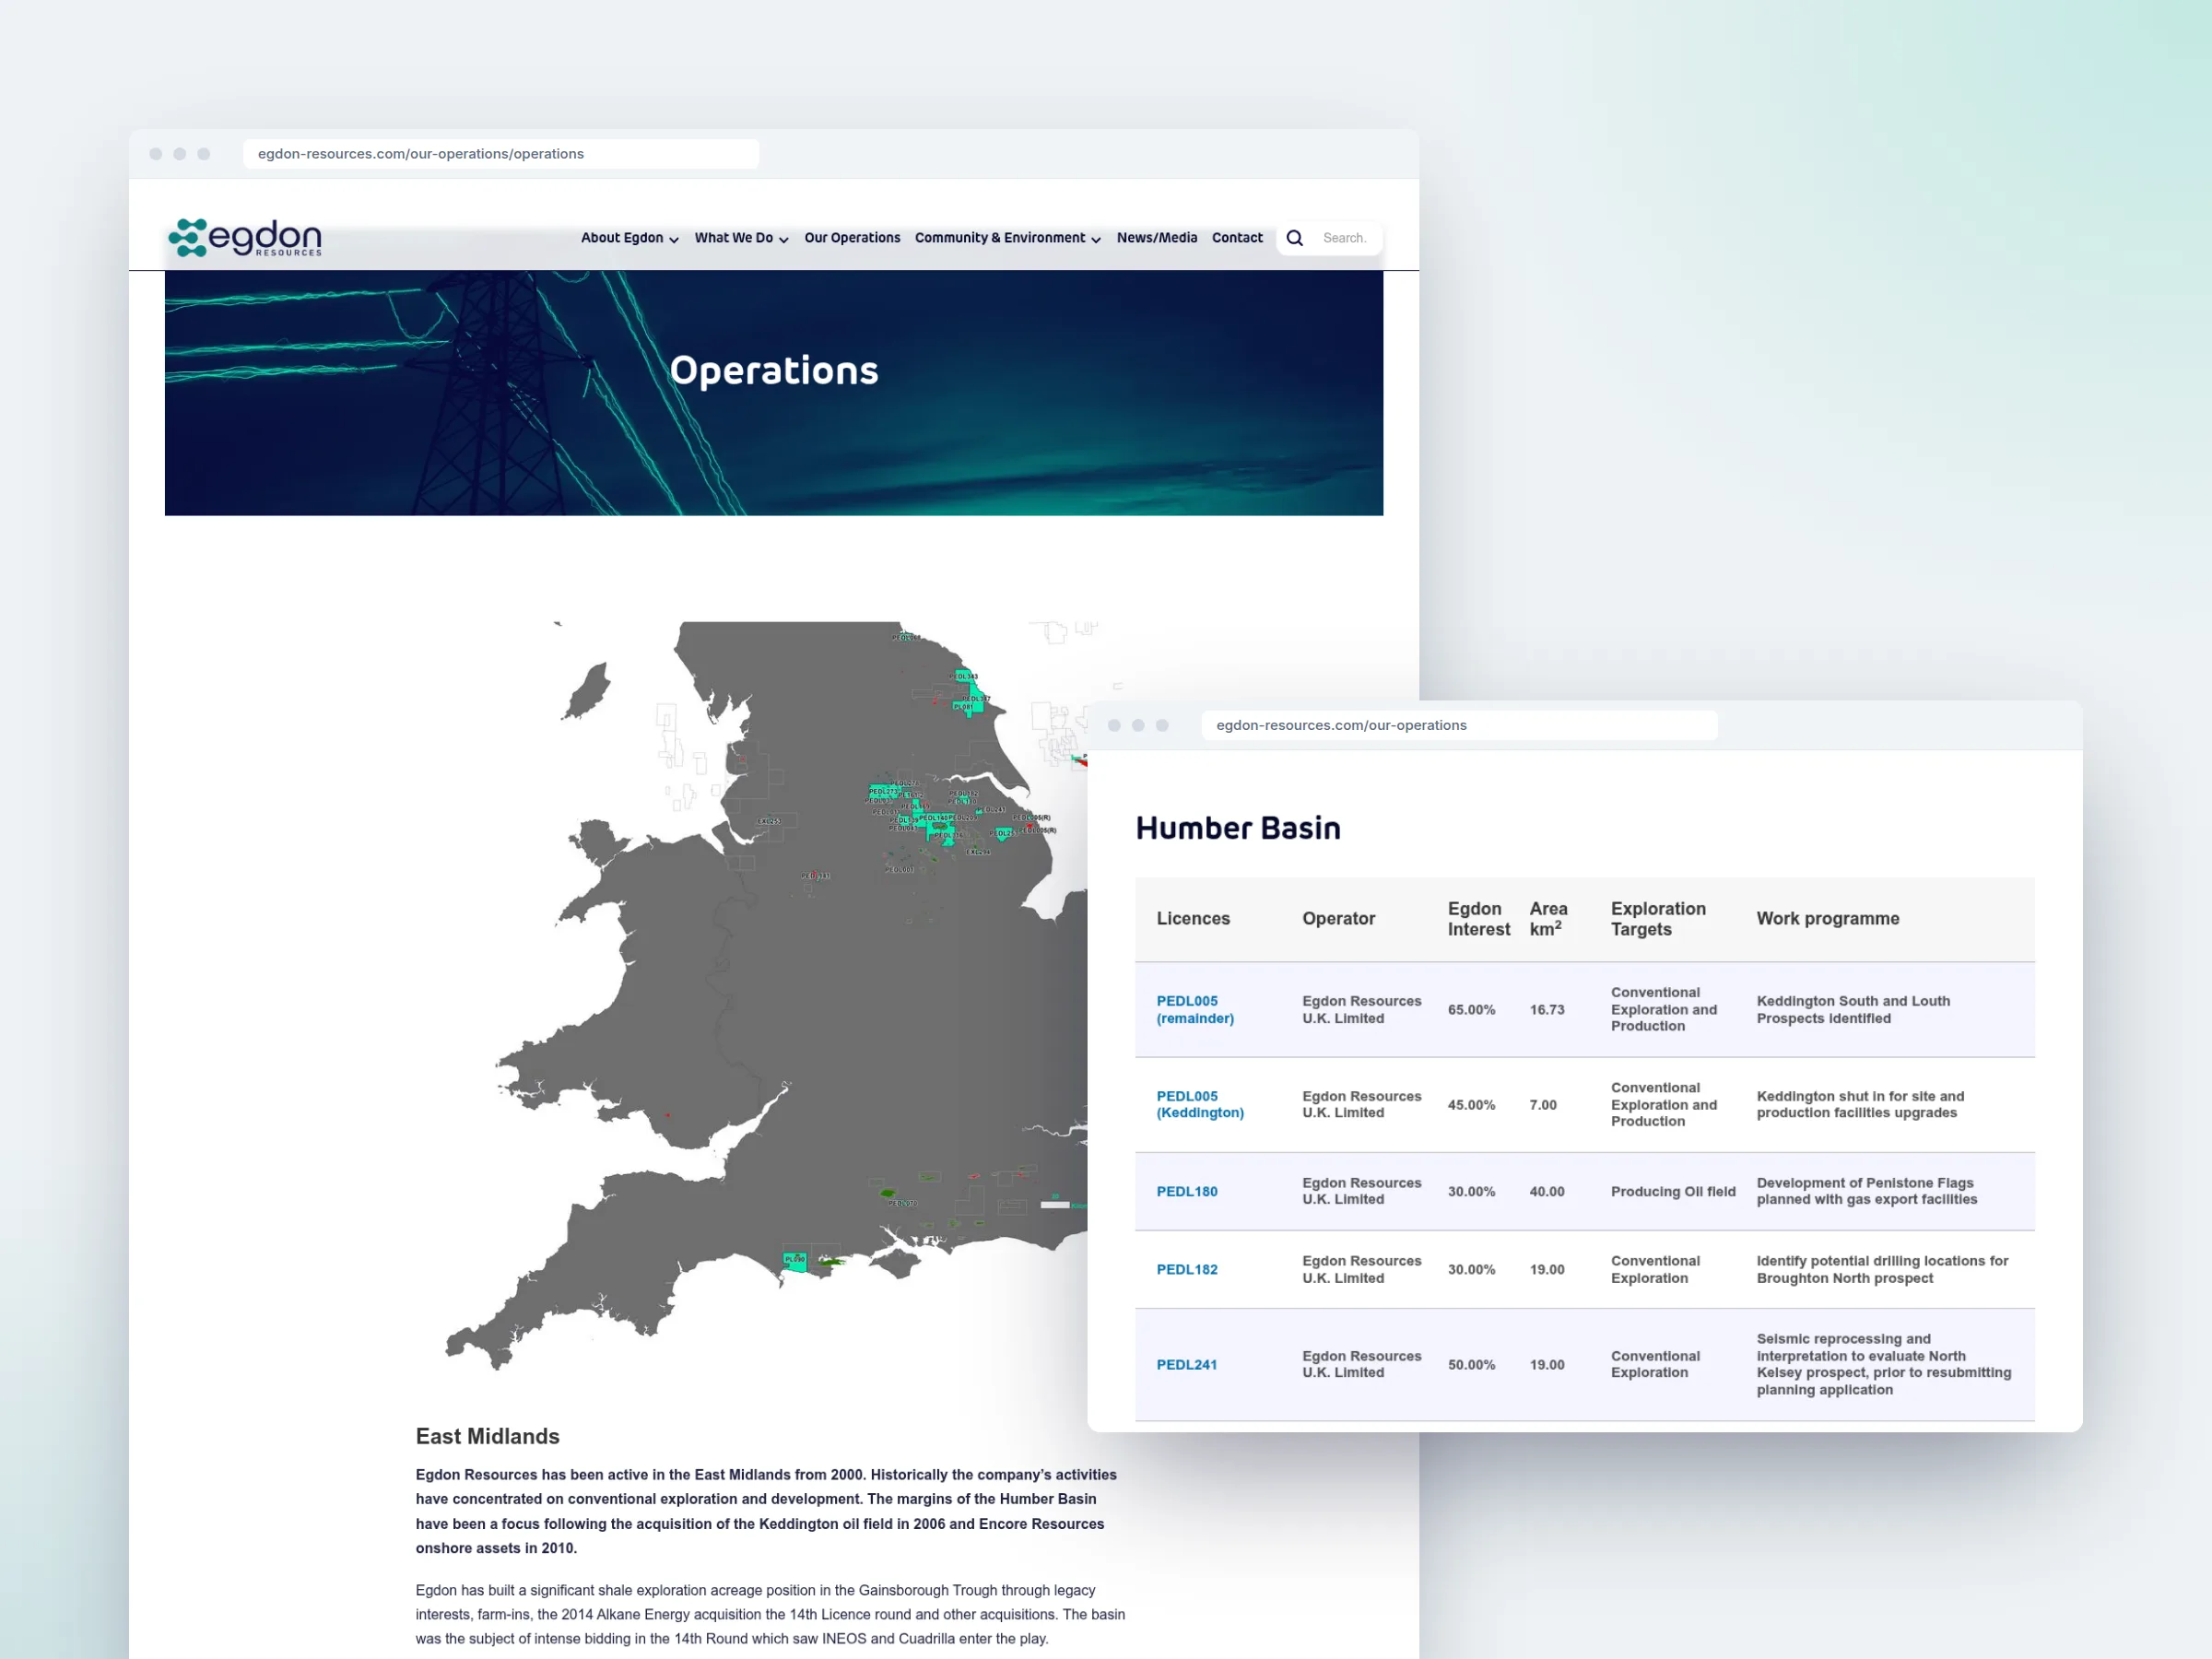
Task: Click the Exploration Targets column header
Action: [1658, 919]
